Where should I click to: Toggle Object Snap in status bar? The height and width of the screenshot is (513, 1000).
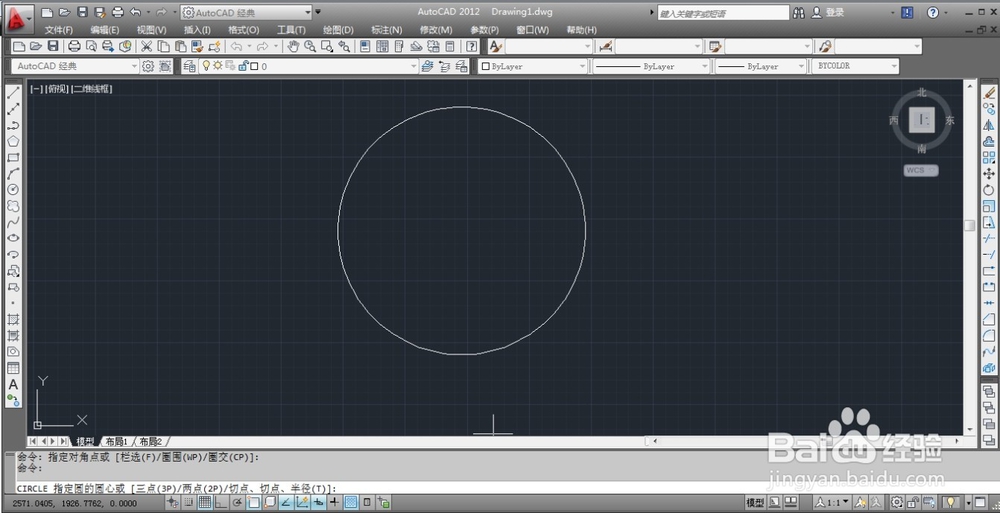(x=254, y=503)
